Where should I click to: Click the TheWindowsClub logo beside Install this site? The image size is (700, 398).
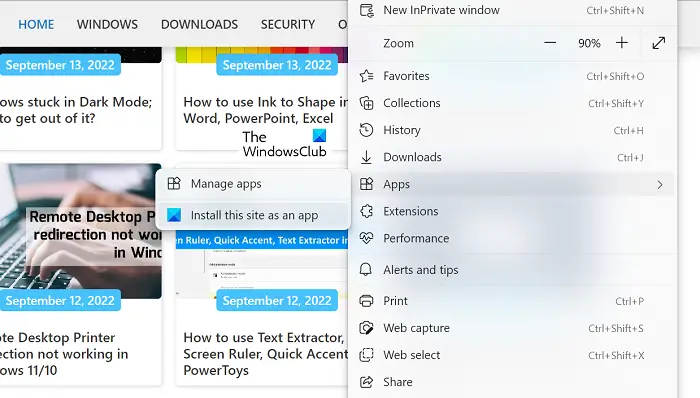point(174,215)
